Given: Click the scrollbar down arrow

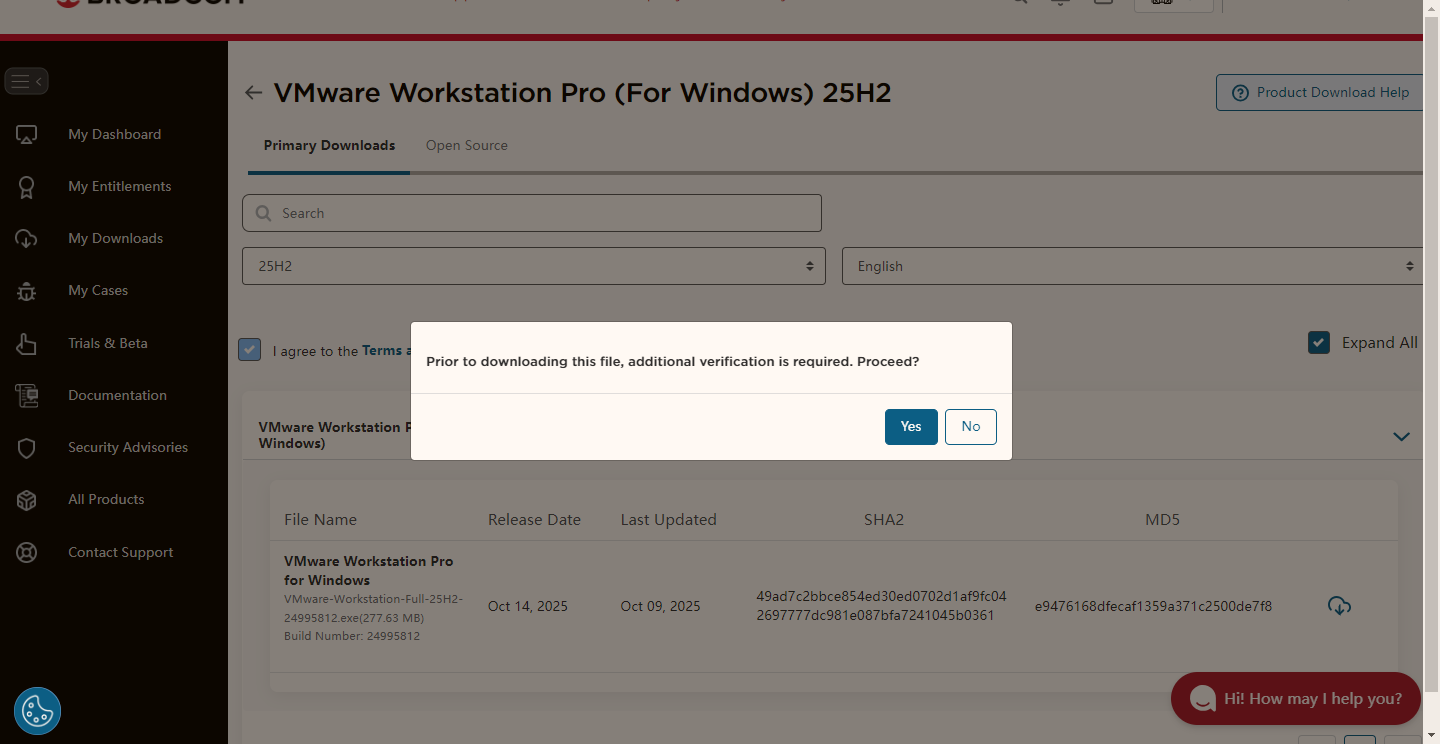Looking at the screenshot, I should coord(1431,735).
